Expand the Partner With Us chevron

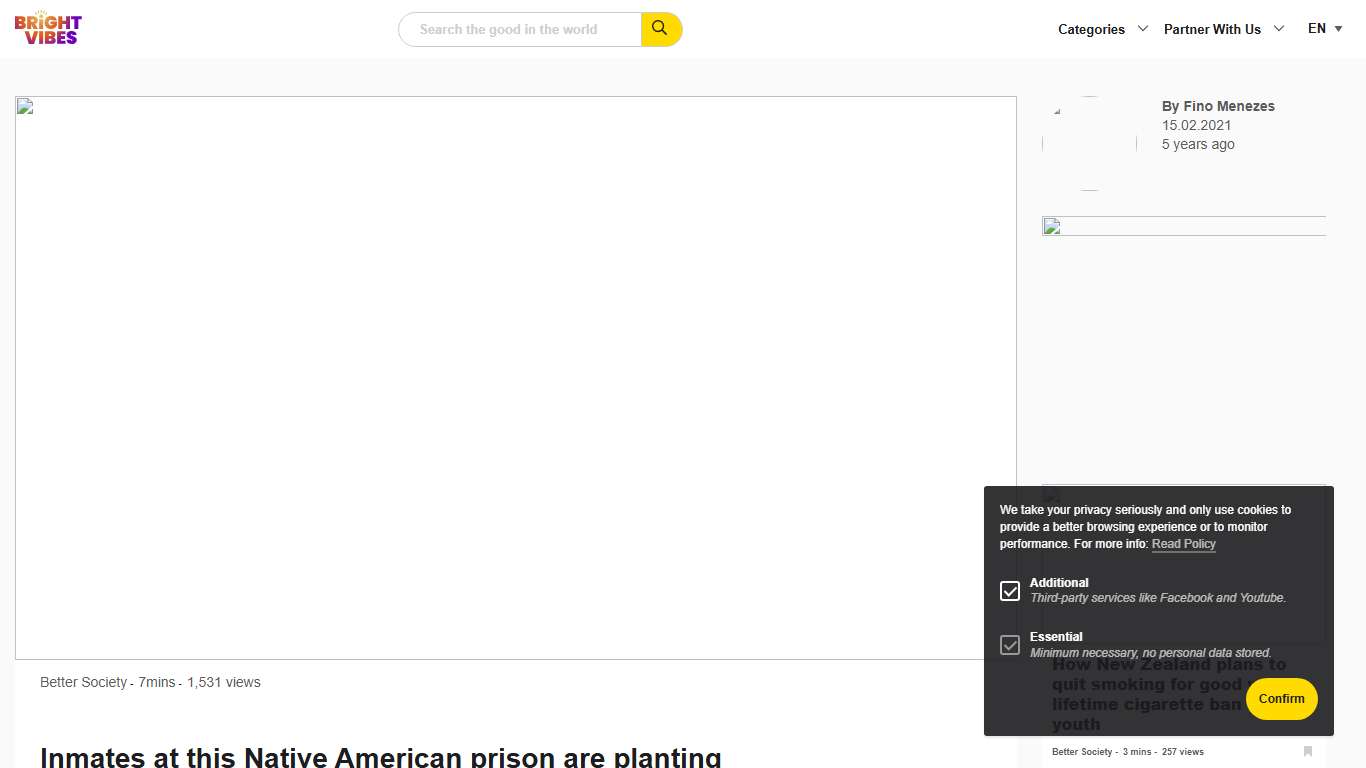tap(1278, 29)
